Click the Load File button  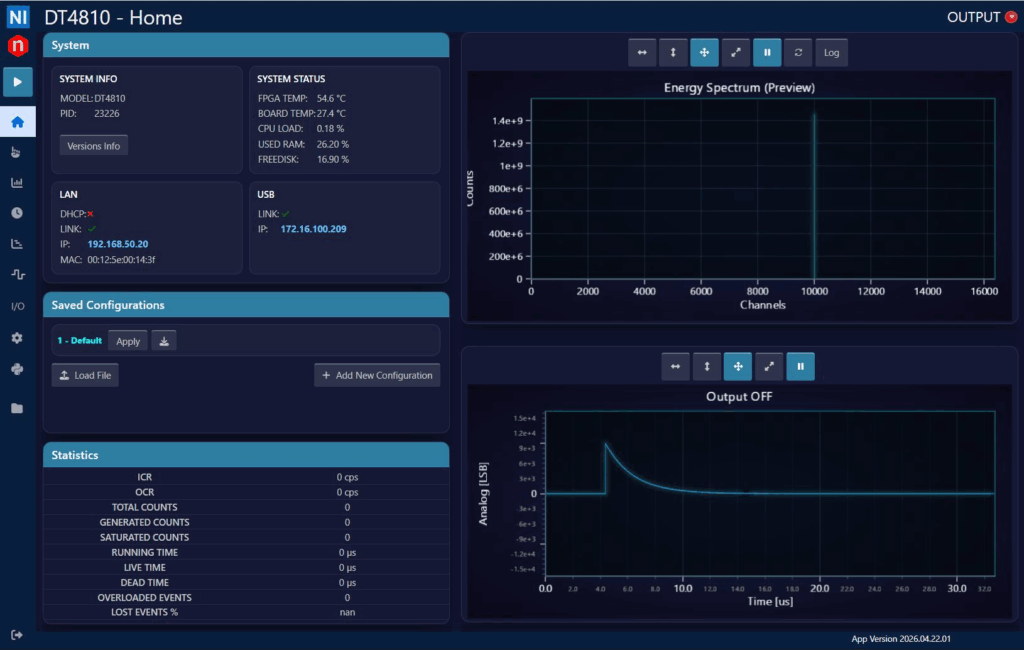pos(85,375)
